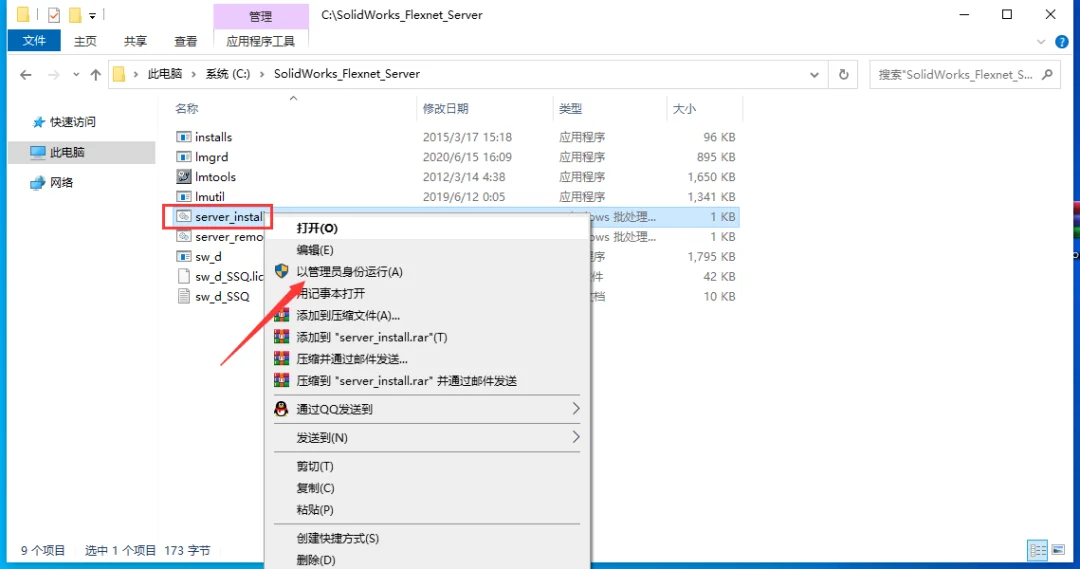1080x569 pixels.
Task: Click the QQ penguin icon in menu
Action: tap(281, 408)
